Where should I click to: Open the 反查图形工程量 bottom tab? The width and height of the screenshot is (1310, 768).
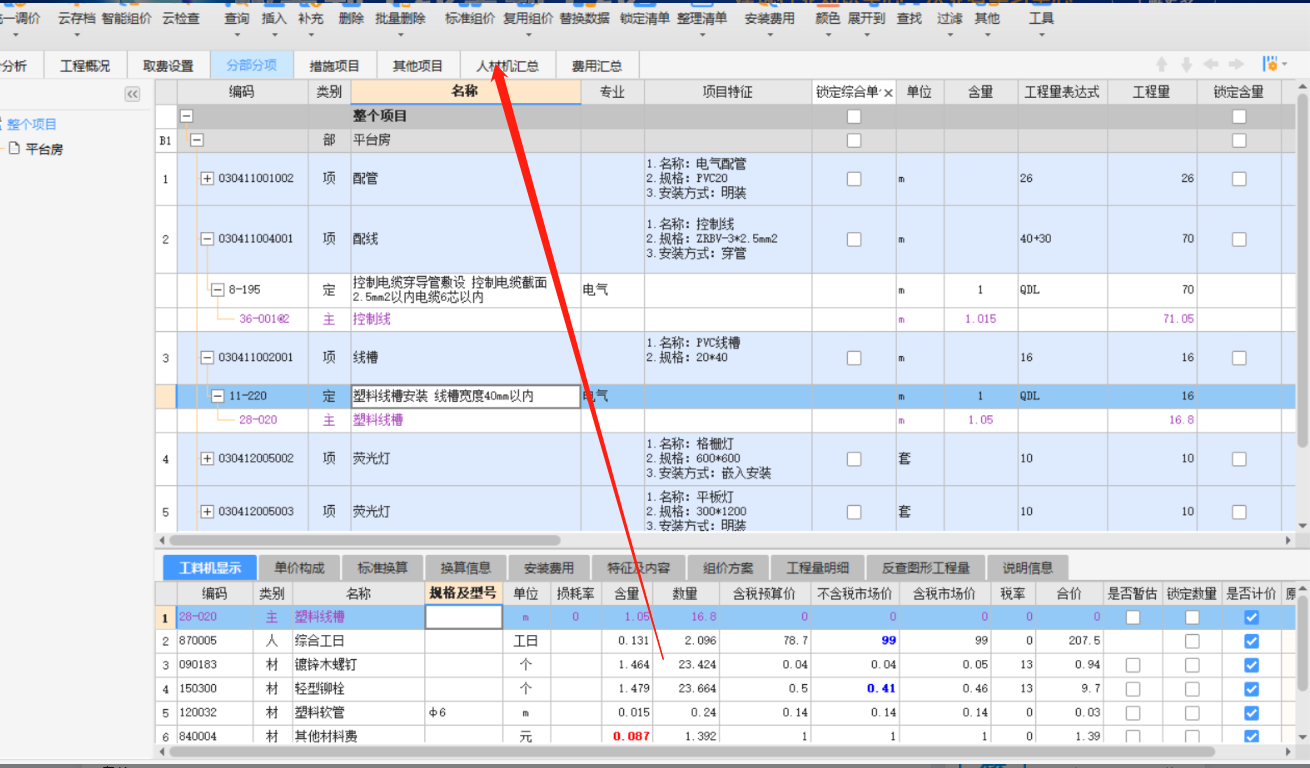(925, 568)
